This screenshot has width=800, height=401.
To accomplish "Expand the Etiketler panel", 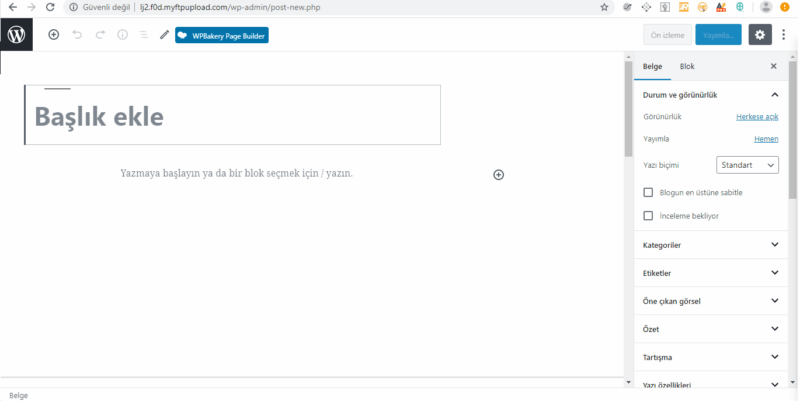I will tap(712, 273).
